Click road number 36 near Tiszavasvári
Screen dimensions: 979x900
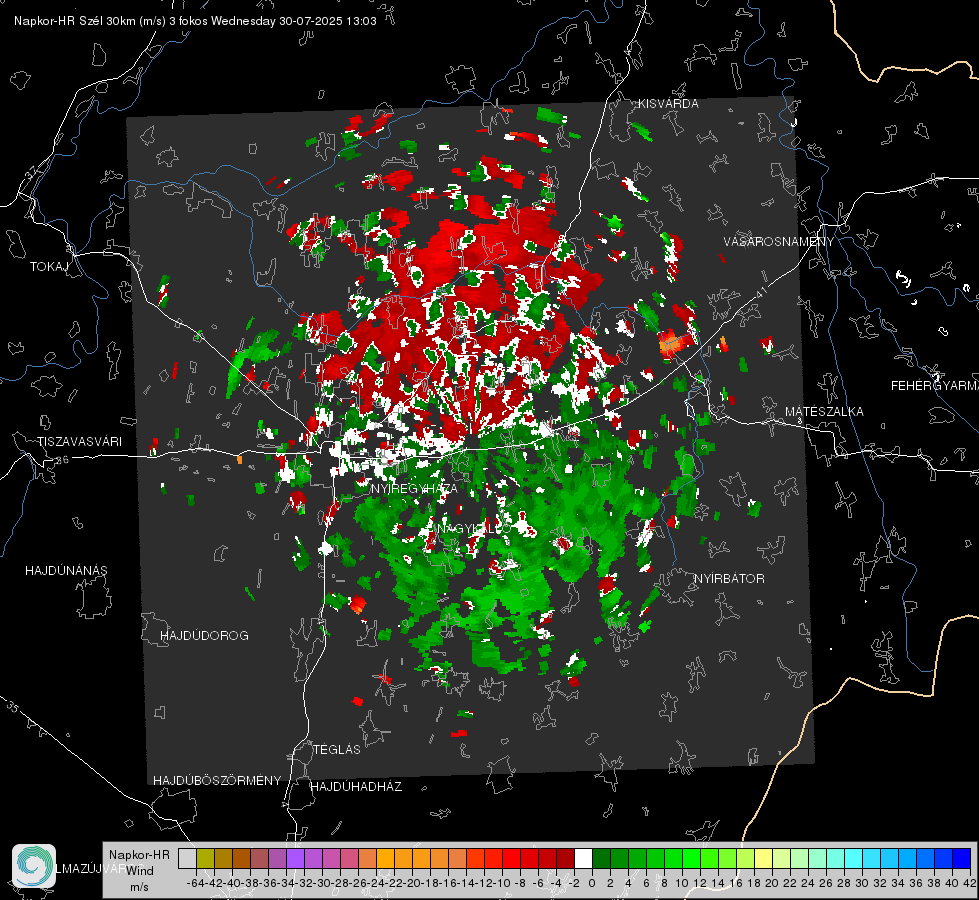[62, 460]
